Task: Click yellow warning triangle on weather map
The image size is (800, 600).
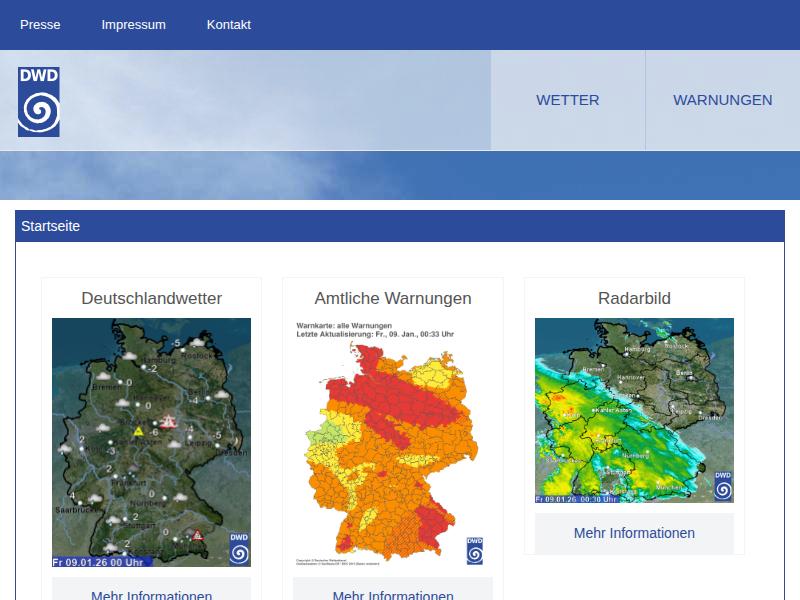Action: [x=139, y=431]
